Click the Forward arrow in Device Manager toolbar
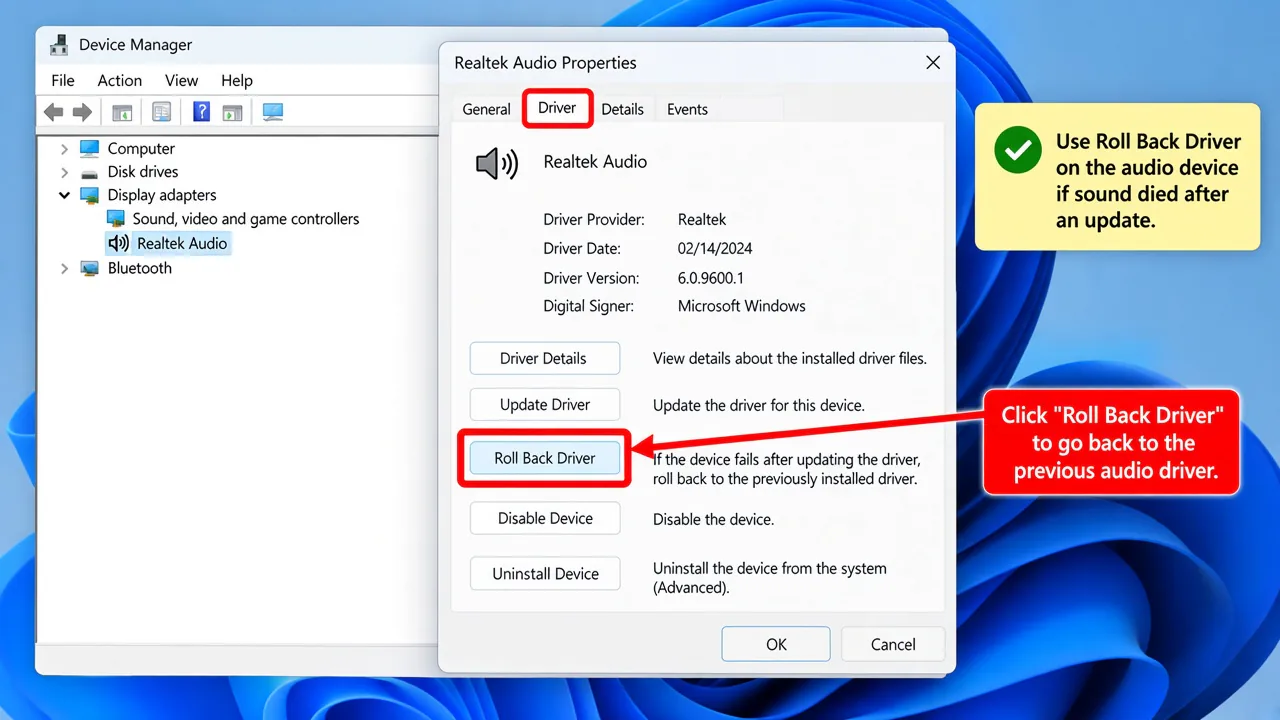This screenshot has height=720, width=1280. (83, 112)
